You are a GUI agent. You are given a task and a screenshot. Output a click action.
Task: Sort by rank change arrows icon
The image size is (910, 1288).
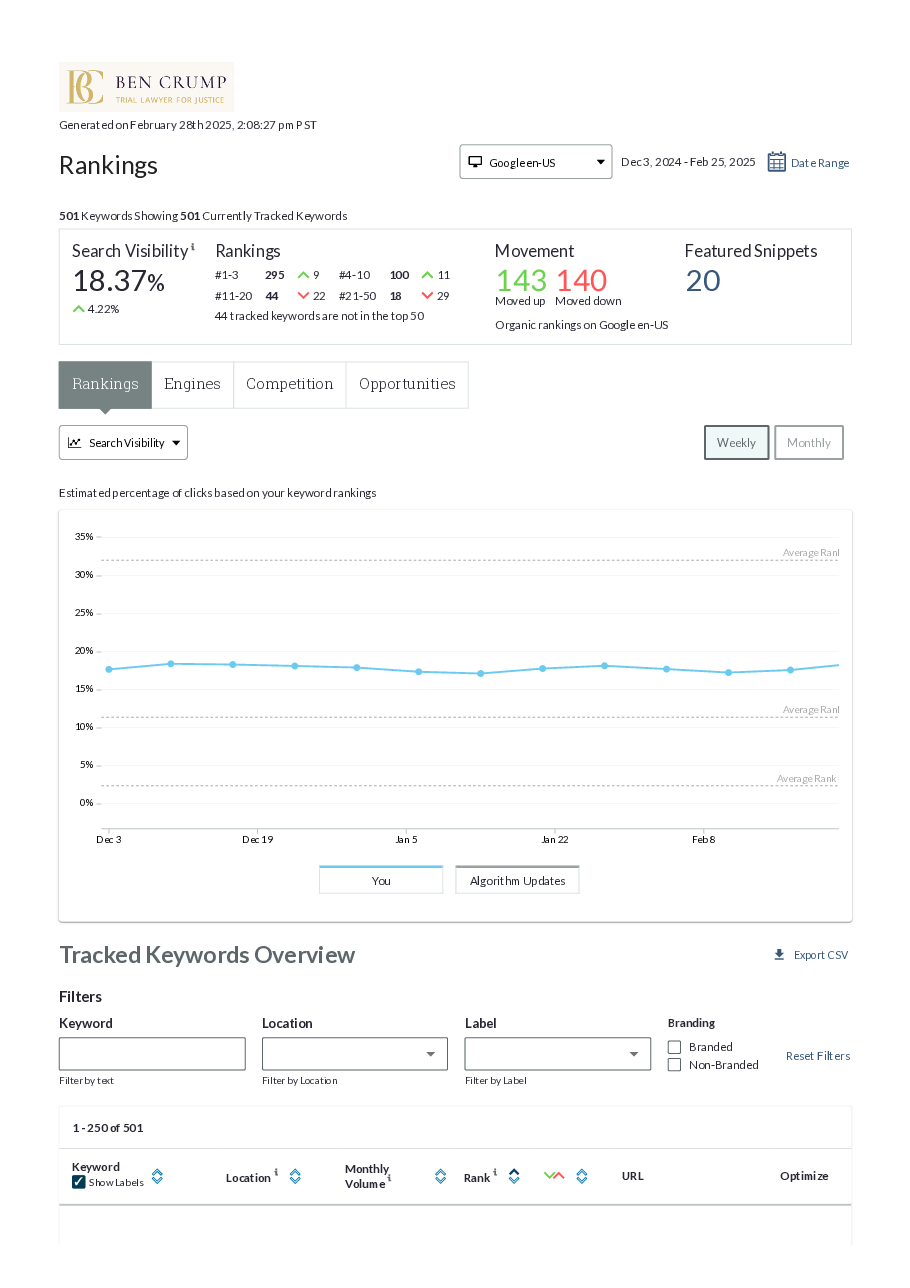[x=581, y=1176]
